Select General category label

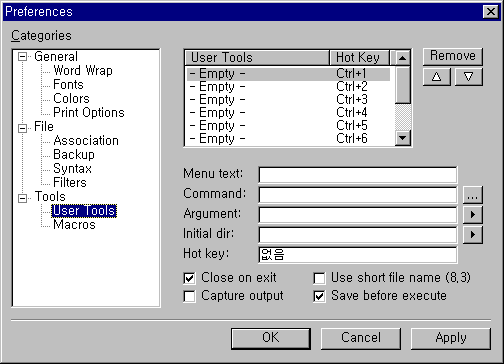56,57
